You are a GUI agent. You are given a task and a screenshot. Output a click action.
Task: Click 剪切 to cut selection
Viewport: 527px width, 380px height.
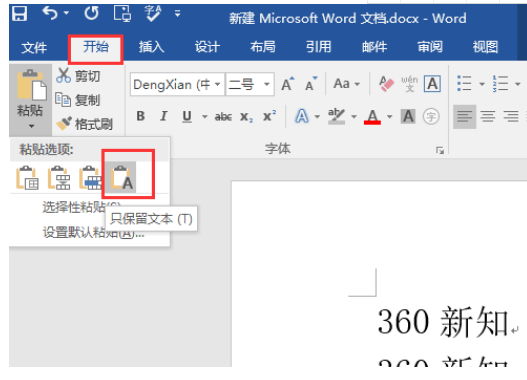pos(78,76)
